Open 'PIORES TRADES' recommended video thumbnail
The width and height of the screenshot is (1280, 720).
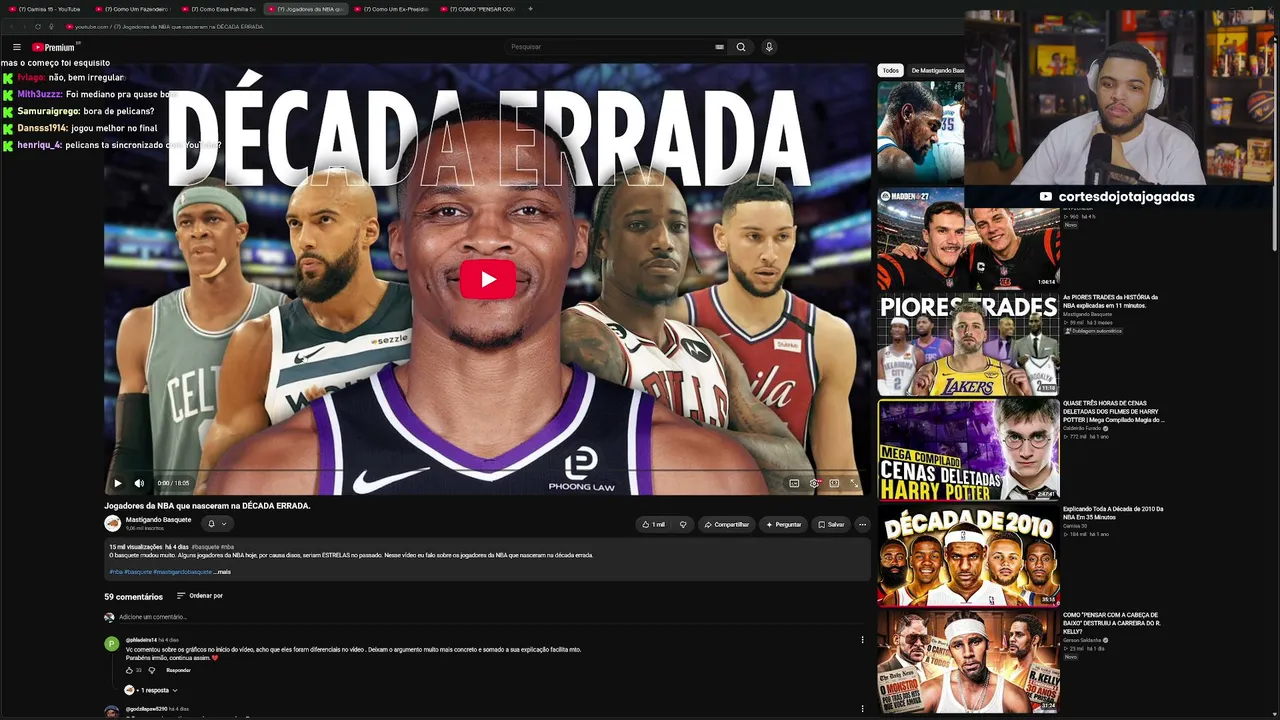pos(968,345)
